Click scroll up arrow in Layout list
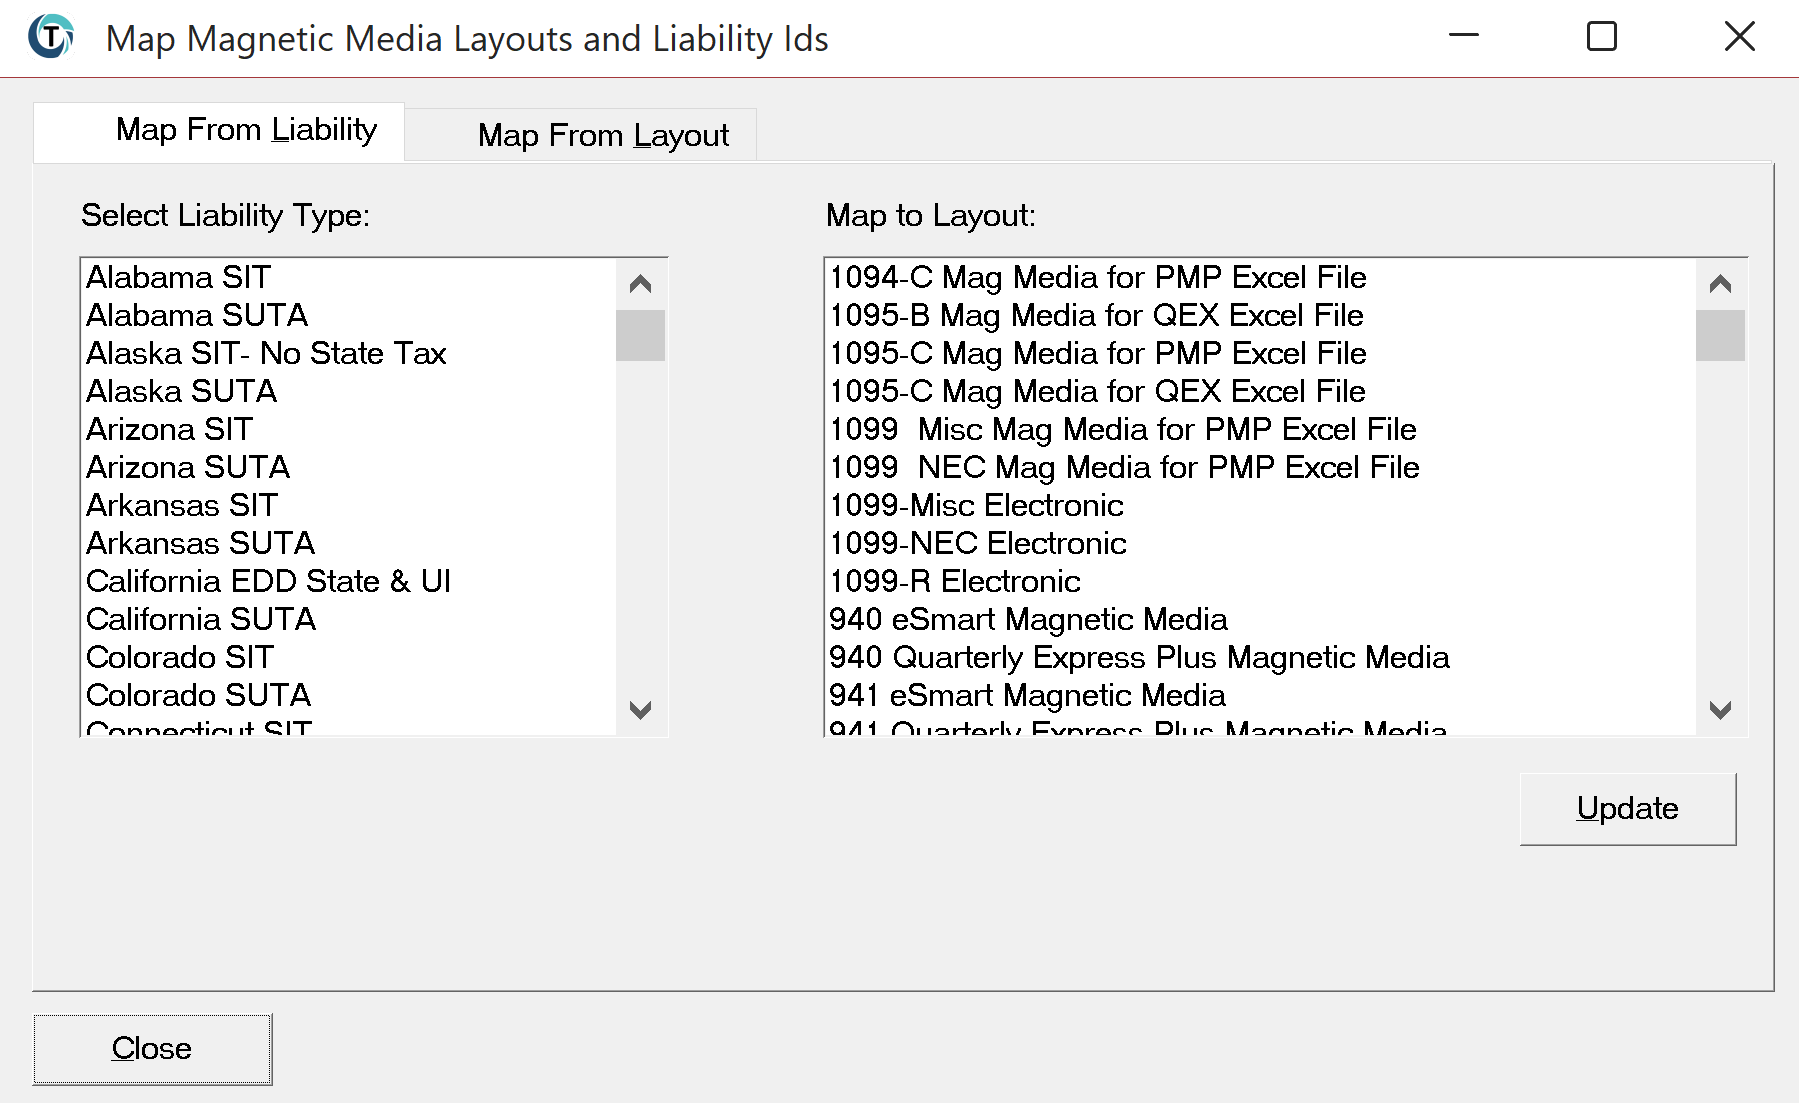Screen dimensions: 1799x1103 click(1720, 284)
